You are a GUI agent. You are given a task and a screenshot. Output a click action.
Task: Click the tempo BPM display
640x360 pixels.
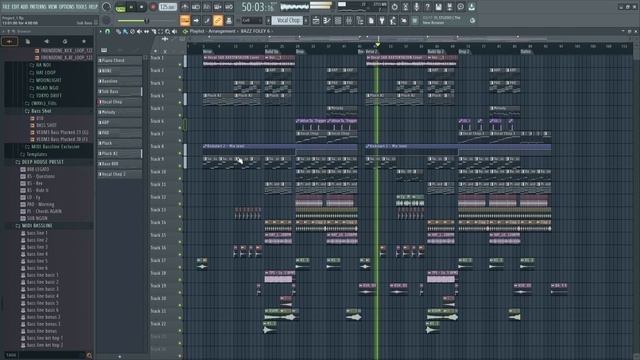tap(168, 7)
